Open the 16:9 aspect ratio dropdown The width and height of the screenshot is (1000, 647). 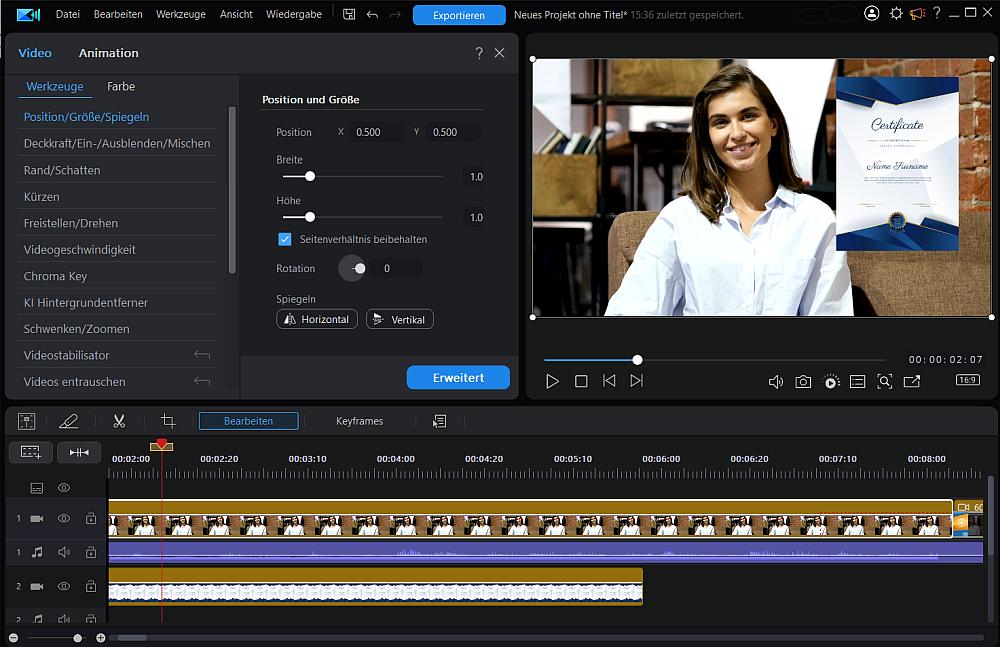967,380
